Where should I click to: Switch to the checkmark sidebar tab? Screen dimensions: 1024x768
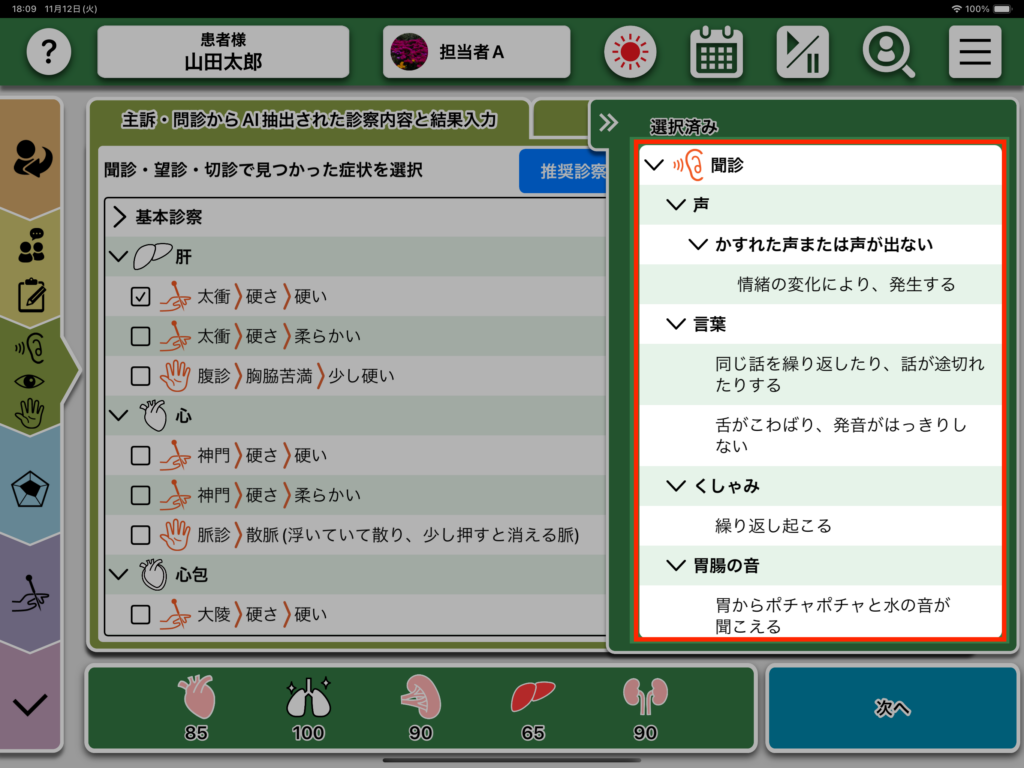tap(30, 704)
